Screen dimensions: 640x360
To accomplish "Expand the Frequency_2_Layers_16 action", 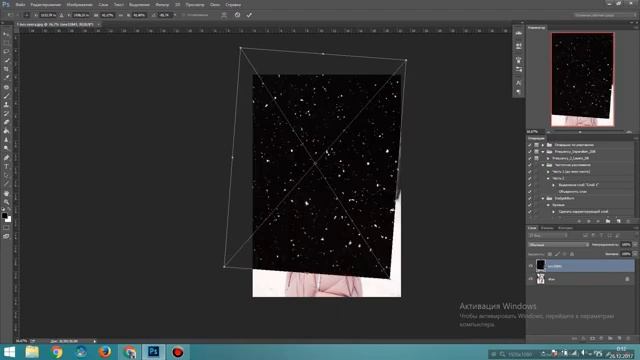I will (548, 158).
